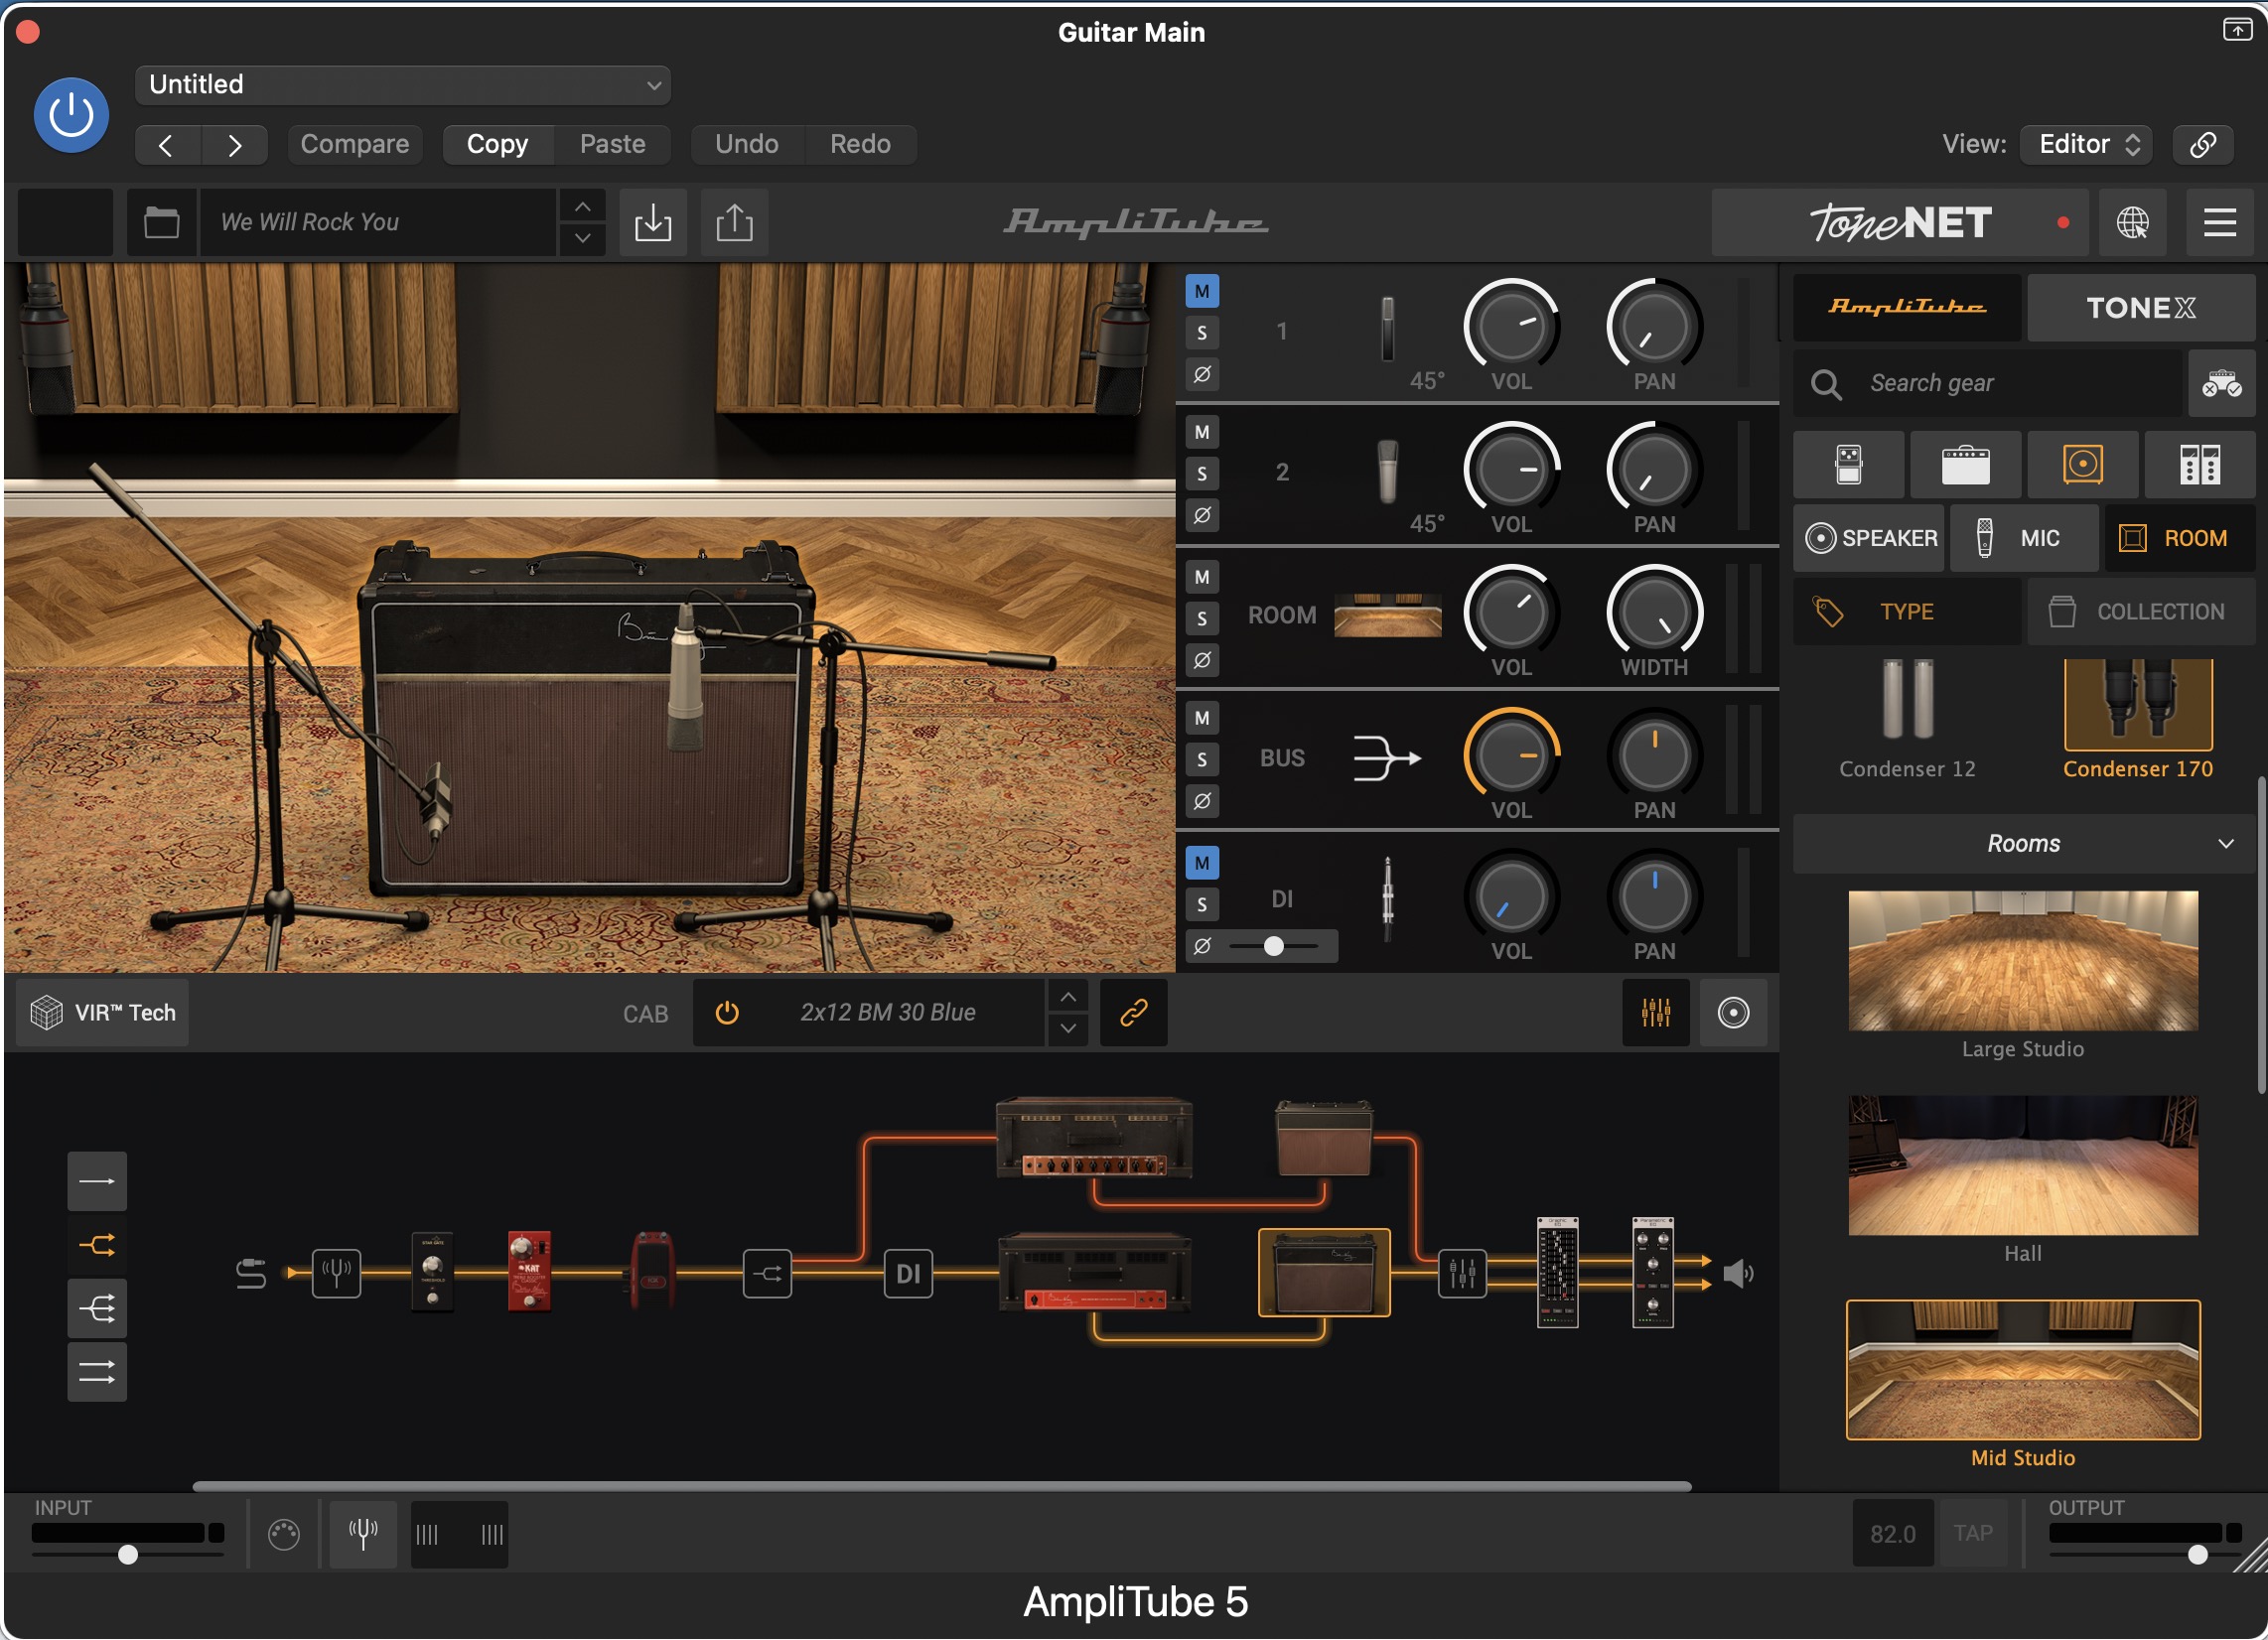This screenshot has height=1640, width=2268.
Task: Select next cabinet with down arrow
Action: (1068, 1029)
